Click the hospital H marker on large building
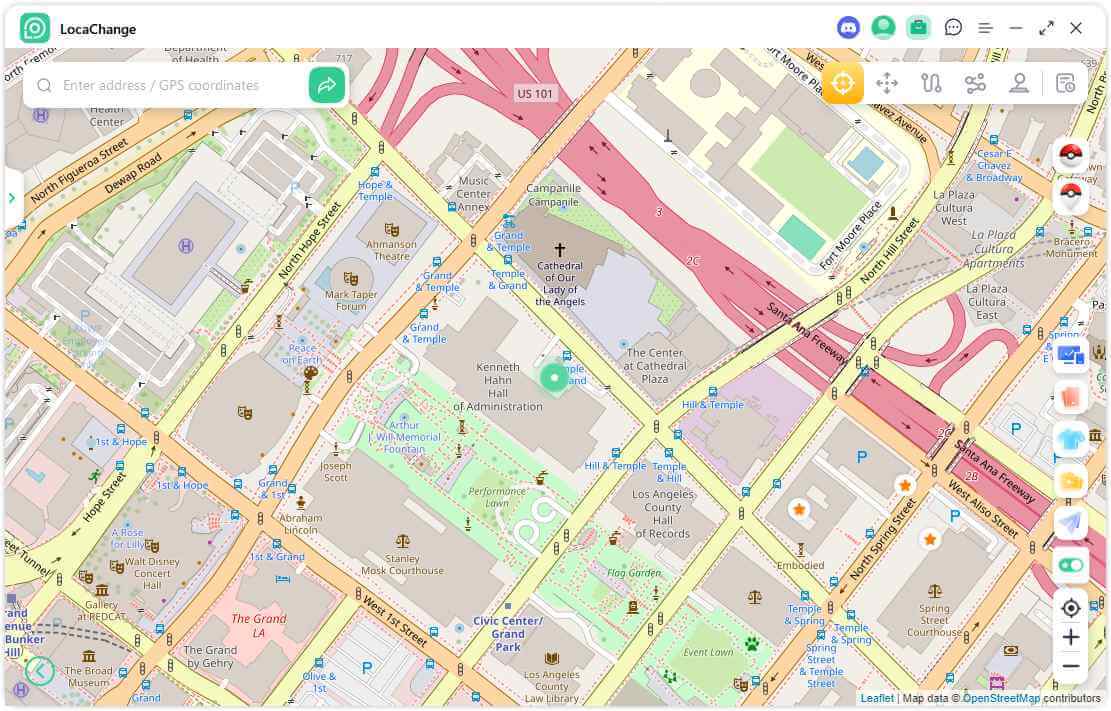The image size is (1111, 711). pos(186,246)
